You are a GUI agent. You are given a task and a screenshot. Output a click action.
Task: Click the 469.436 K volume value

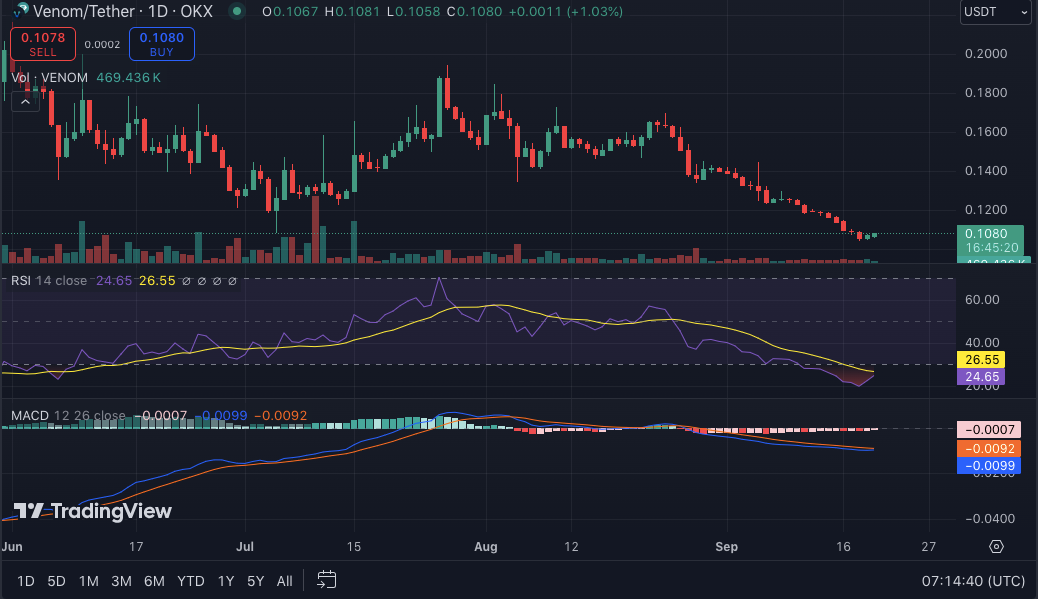pyautogui.click(x=128, y=77)
